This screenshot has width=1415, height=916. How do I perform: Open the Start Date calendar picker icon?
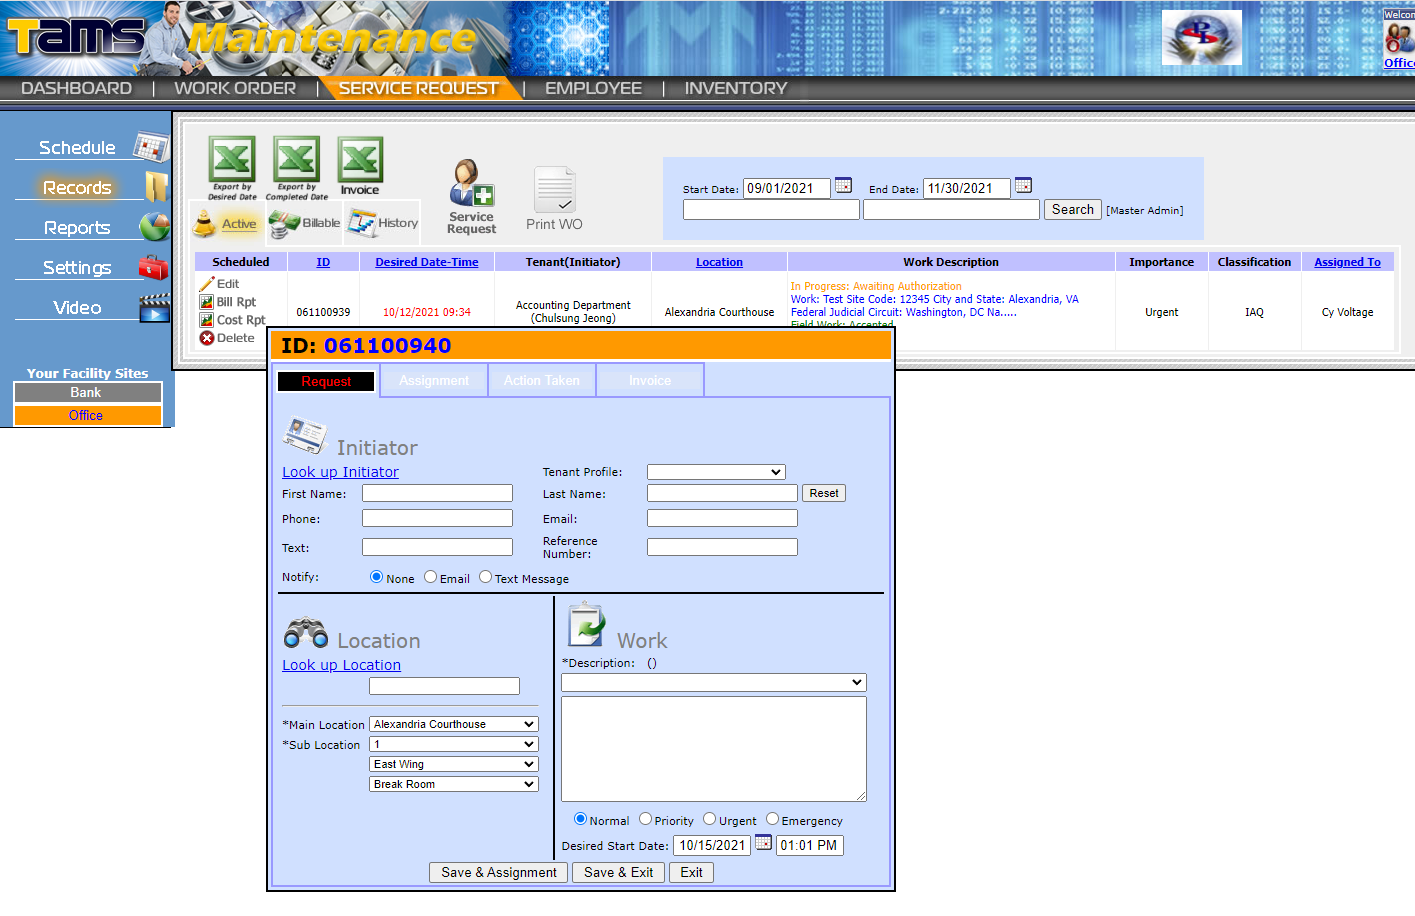pos(842,186)
